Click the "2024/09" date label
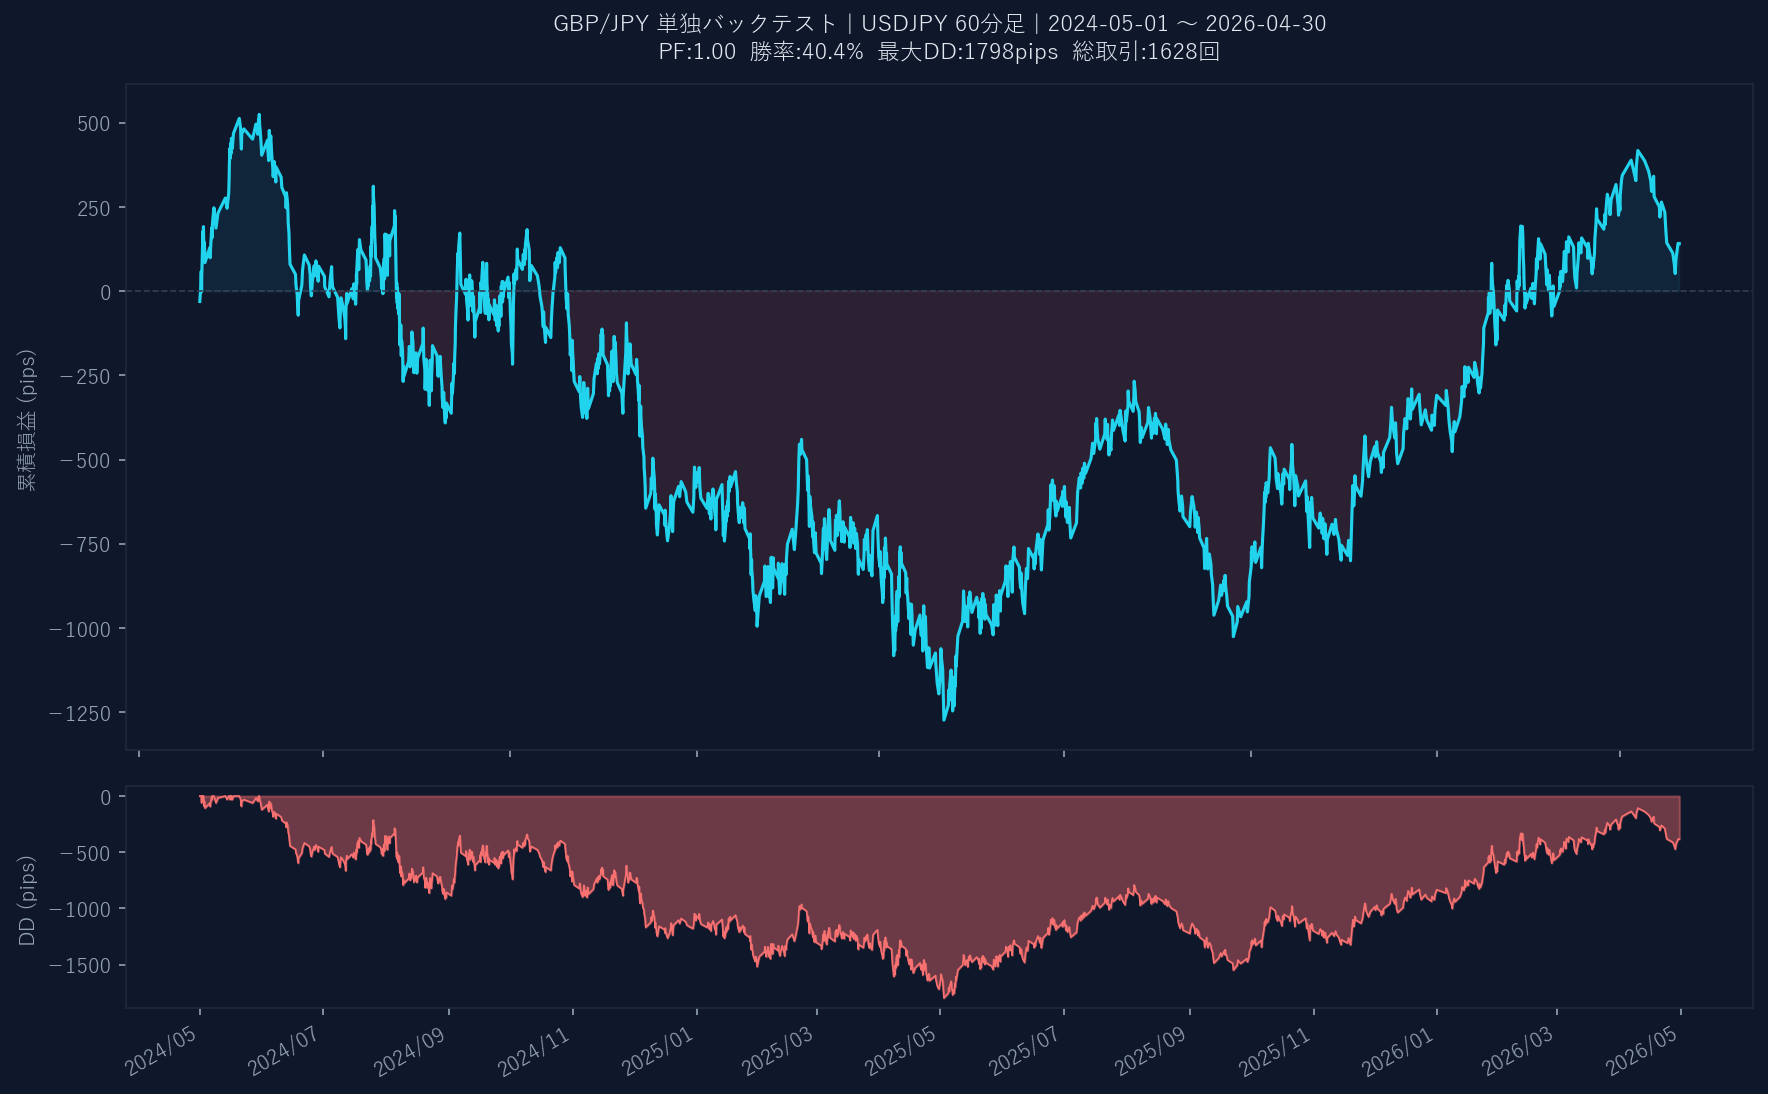This screenshot has height=1094, width=1768. (x=412, y=1050)
